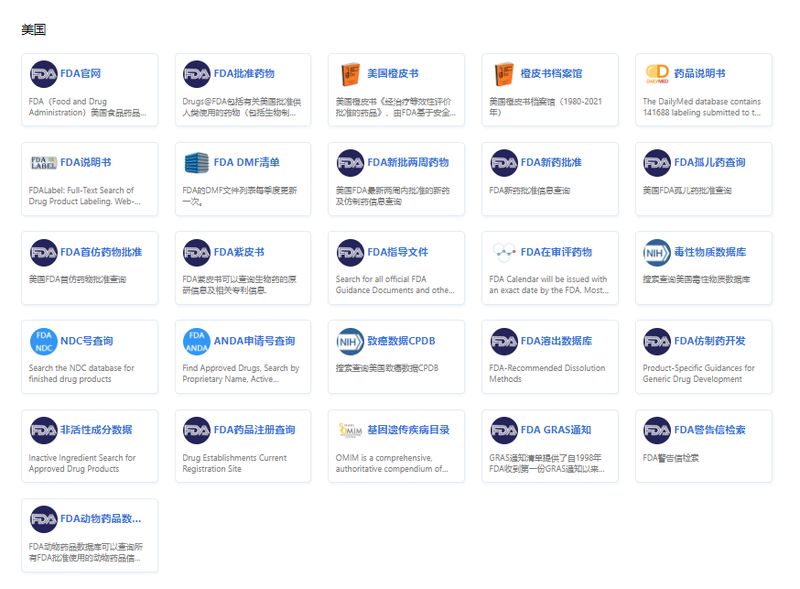Click the FDA logo beside FDA批准药物
The width and height of the screenshot is (800, 589).
pyautogui.click(x=196, y=74)
